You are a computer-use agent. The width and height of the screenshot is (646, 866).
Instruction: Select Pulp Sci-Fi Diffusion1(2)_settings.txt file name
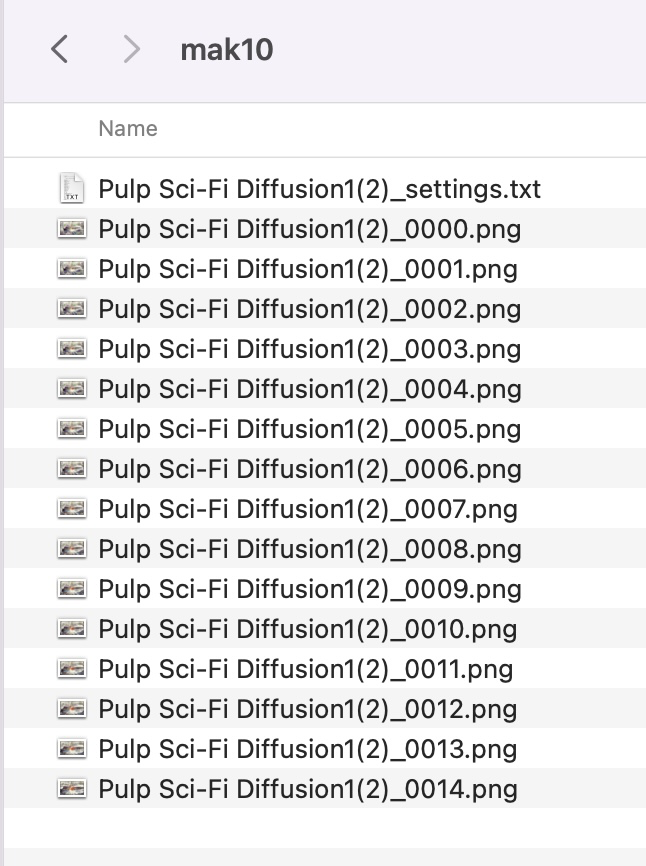coord(319,189)
